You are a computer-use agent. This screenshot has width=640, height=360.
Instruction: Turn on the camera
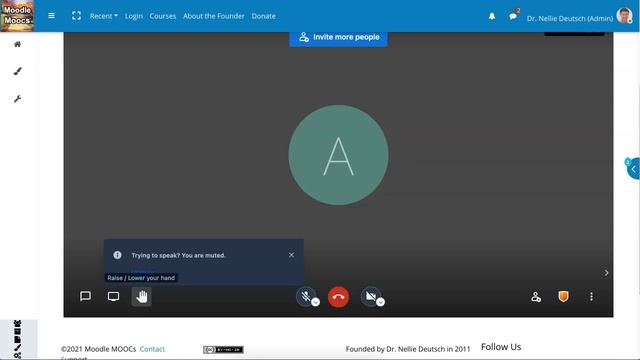[x=371, y=296]
